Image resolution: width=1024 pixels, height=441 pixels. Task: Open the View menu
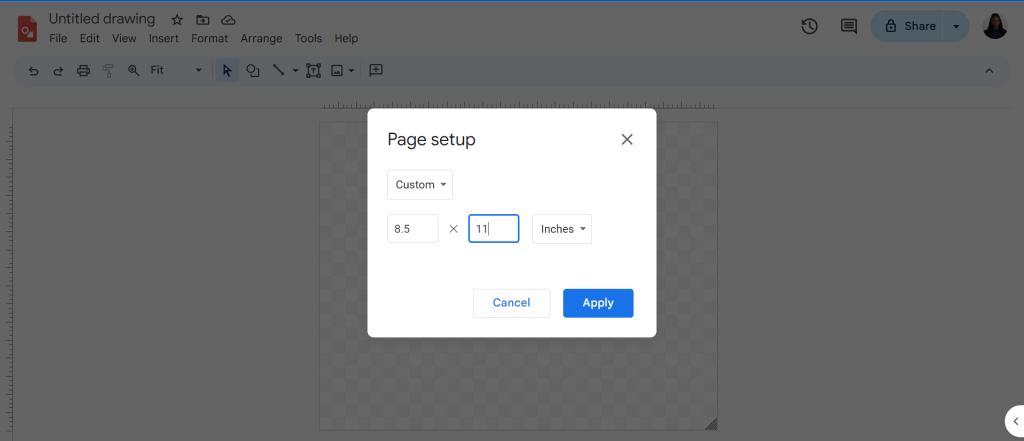[124, 39]
